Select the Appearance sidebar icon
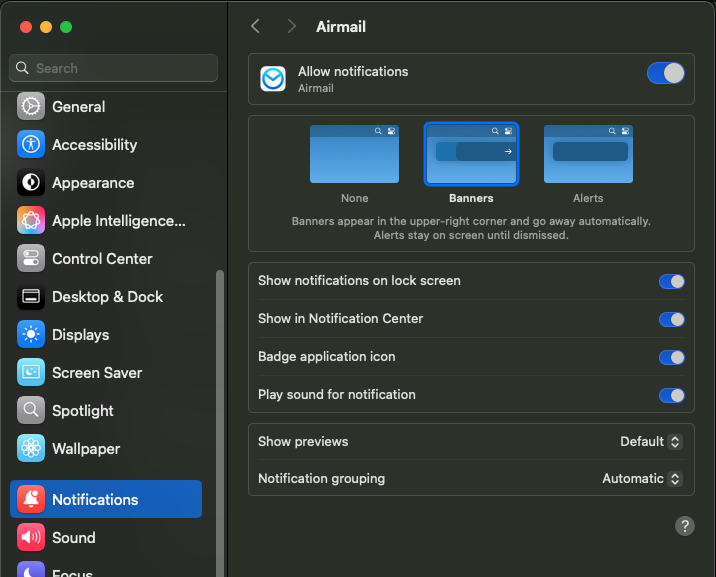Image resolution: width=716 pixels, height=577 pixels. [x=31, y=183]
